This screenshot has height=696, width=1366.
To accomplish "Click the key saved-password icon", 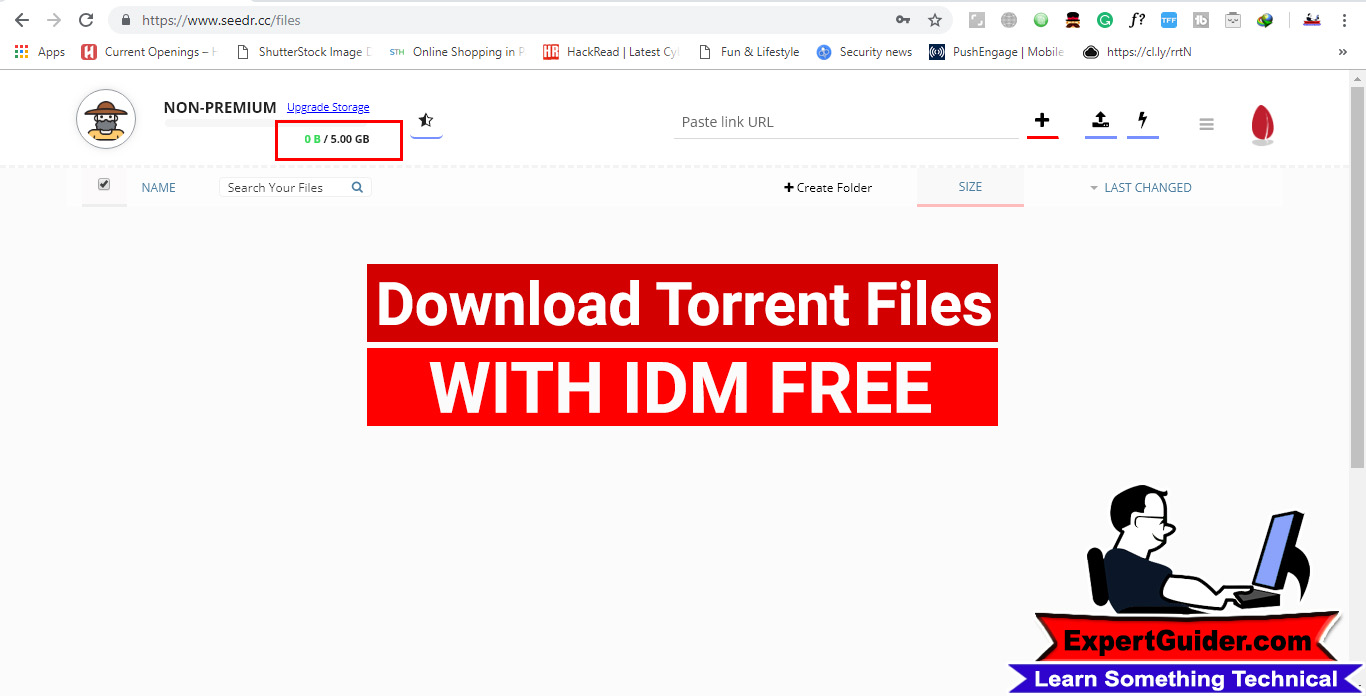I will (903, 20).
